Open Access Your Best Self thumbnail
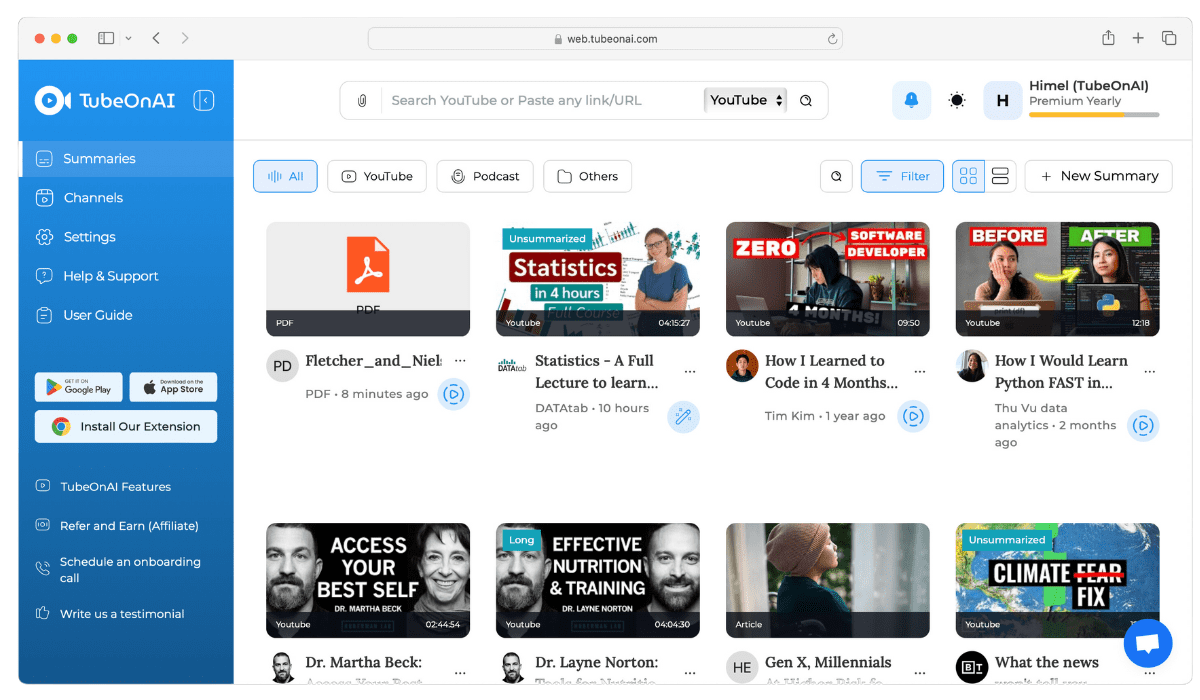 [x=368, y=580]
